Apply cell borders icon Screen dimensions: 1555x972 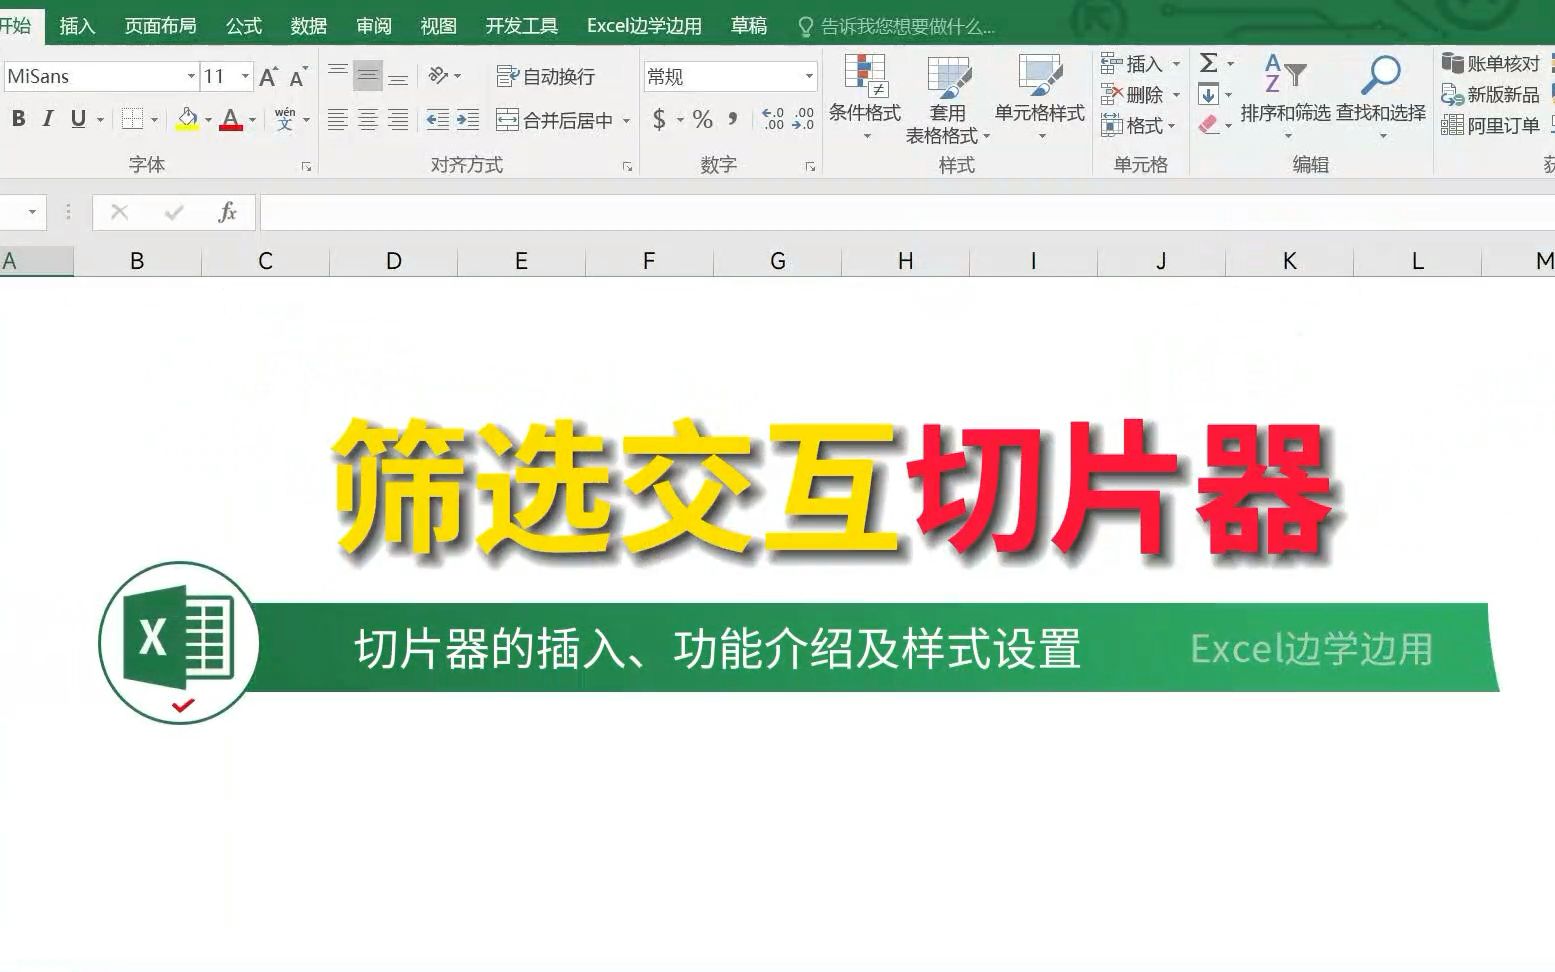132,119
